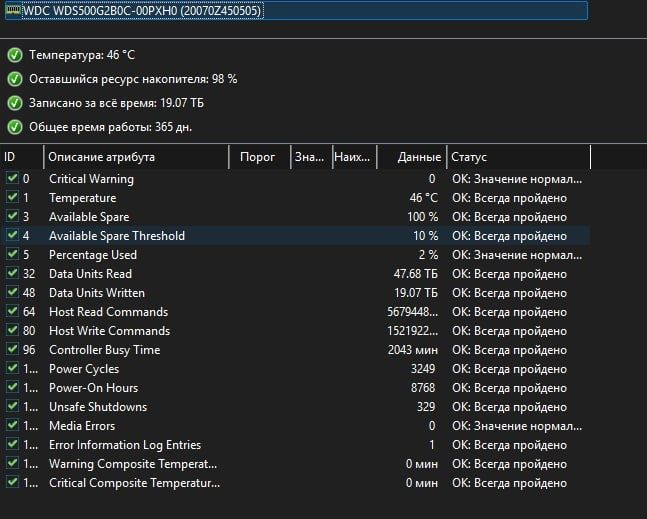
Task: Sort by the Статус column header
Action: [x=519, y=157]
